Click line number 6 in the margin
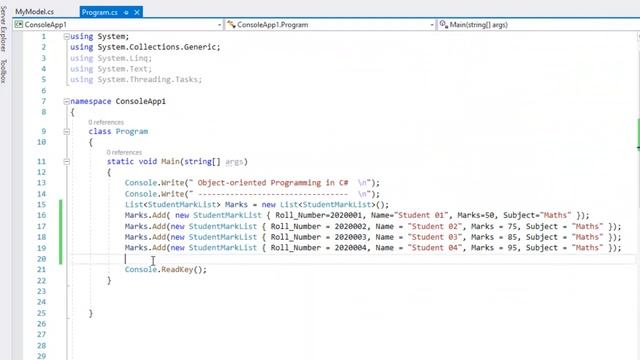Viewport: 640px width, 360px height. coord(44,90)
